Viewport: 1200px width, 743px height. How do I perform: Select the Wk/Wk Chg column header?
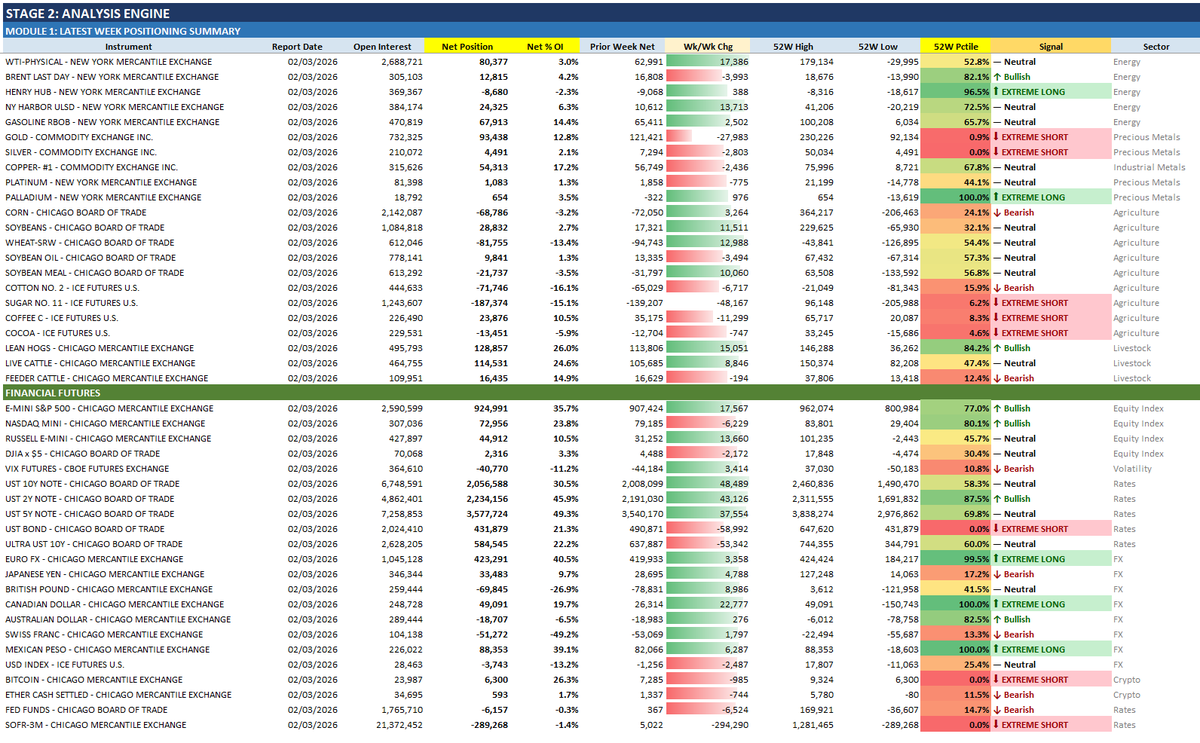(708, 46)
